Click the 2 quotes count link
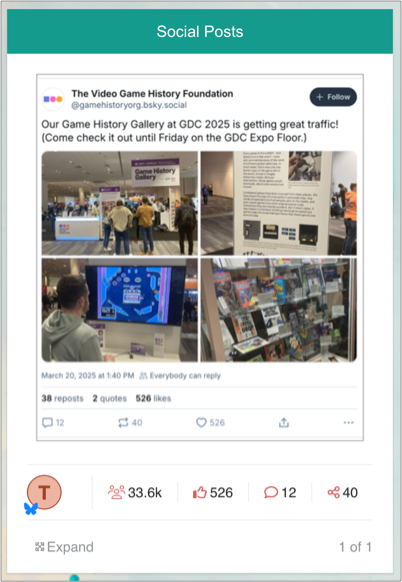The width and height of the screenshot is (402, 582). [110, 398]
